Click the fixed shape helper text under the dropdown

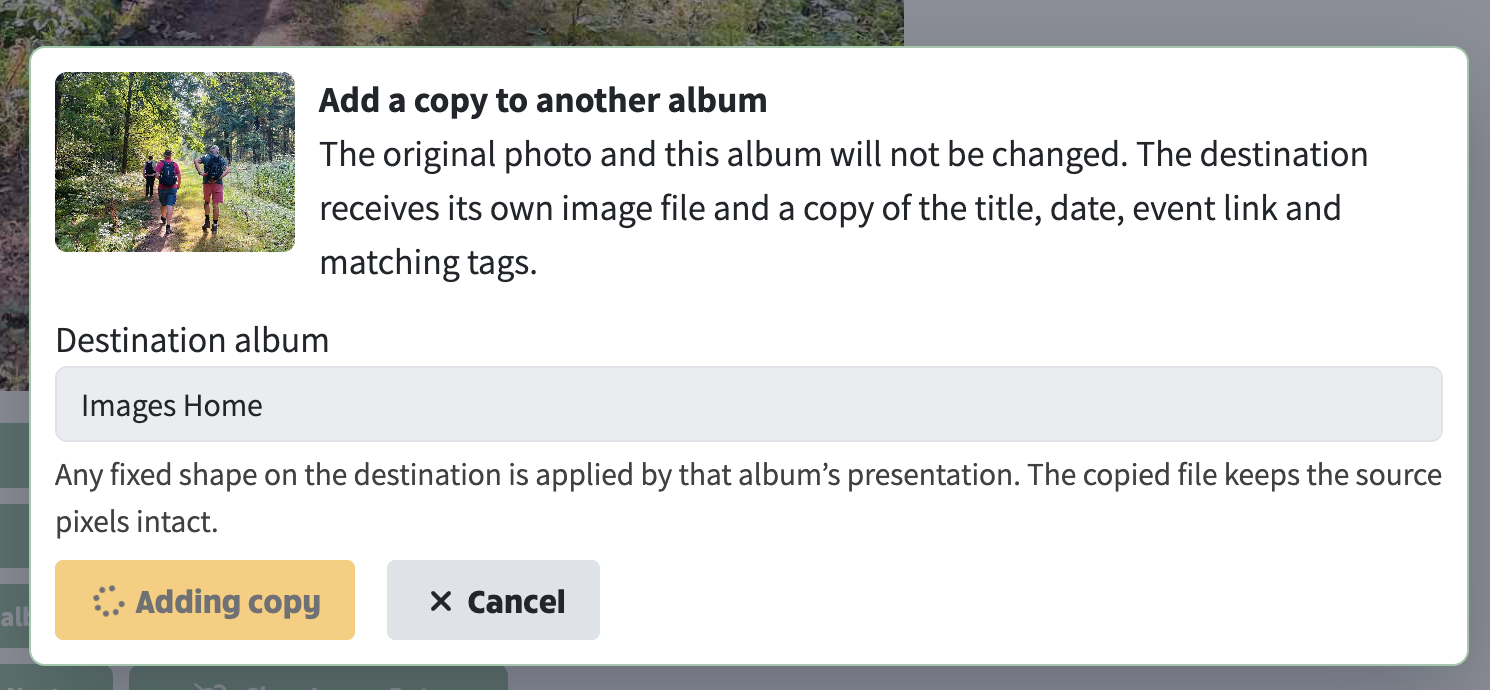749,497
